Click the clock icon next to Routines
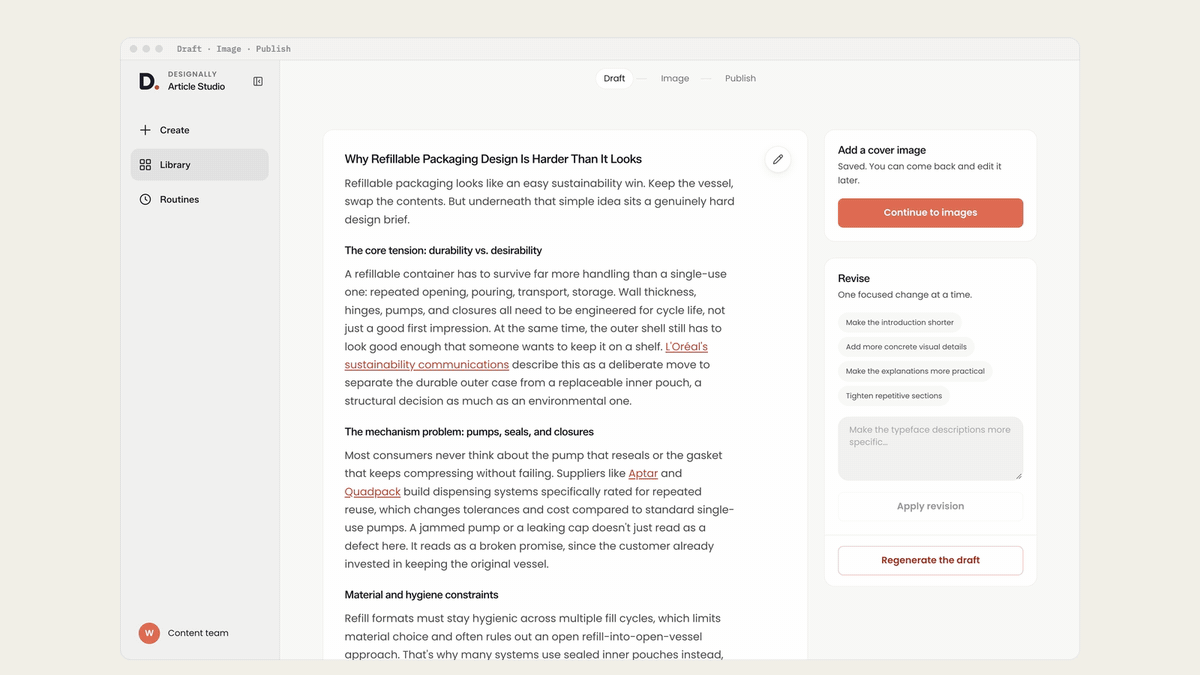This screenshot has width=1200, height=675. (145, 200)
